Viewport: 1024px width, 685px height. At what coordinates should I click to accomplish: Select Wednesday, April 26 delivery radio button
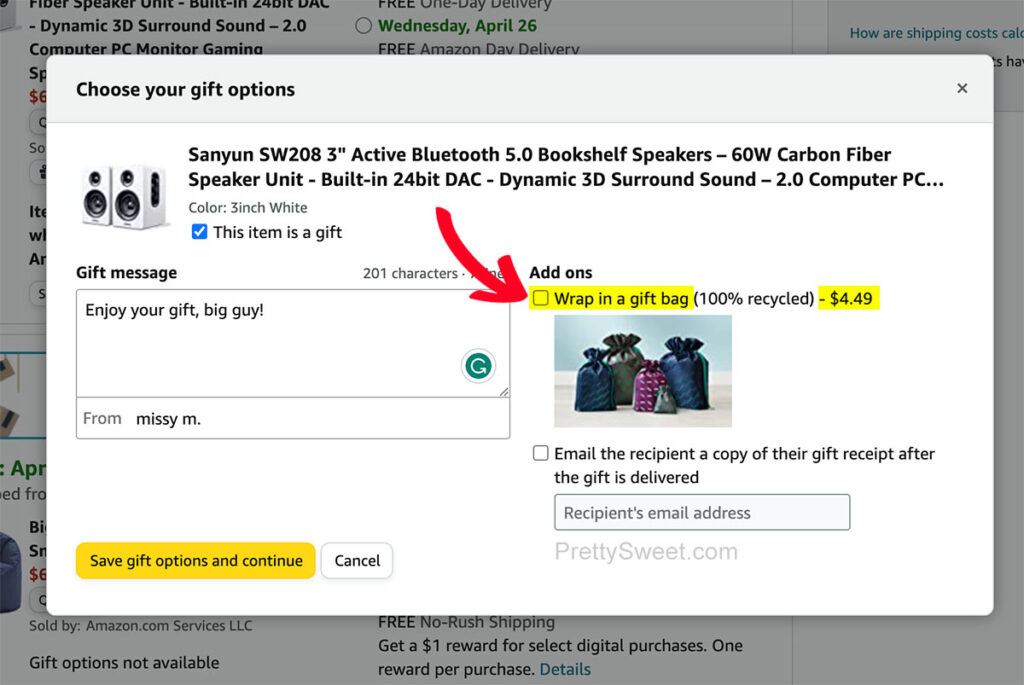coord(364,25)
